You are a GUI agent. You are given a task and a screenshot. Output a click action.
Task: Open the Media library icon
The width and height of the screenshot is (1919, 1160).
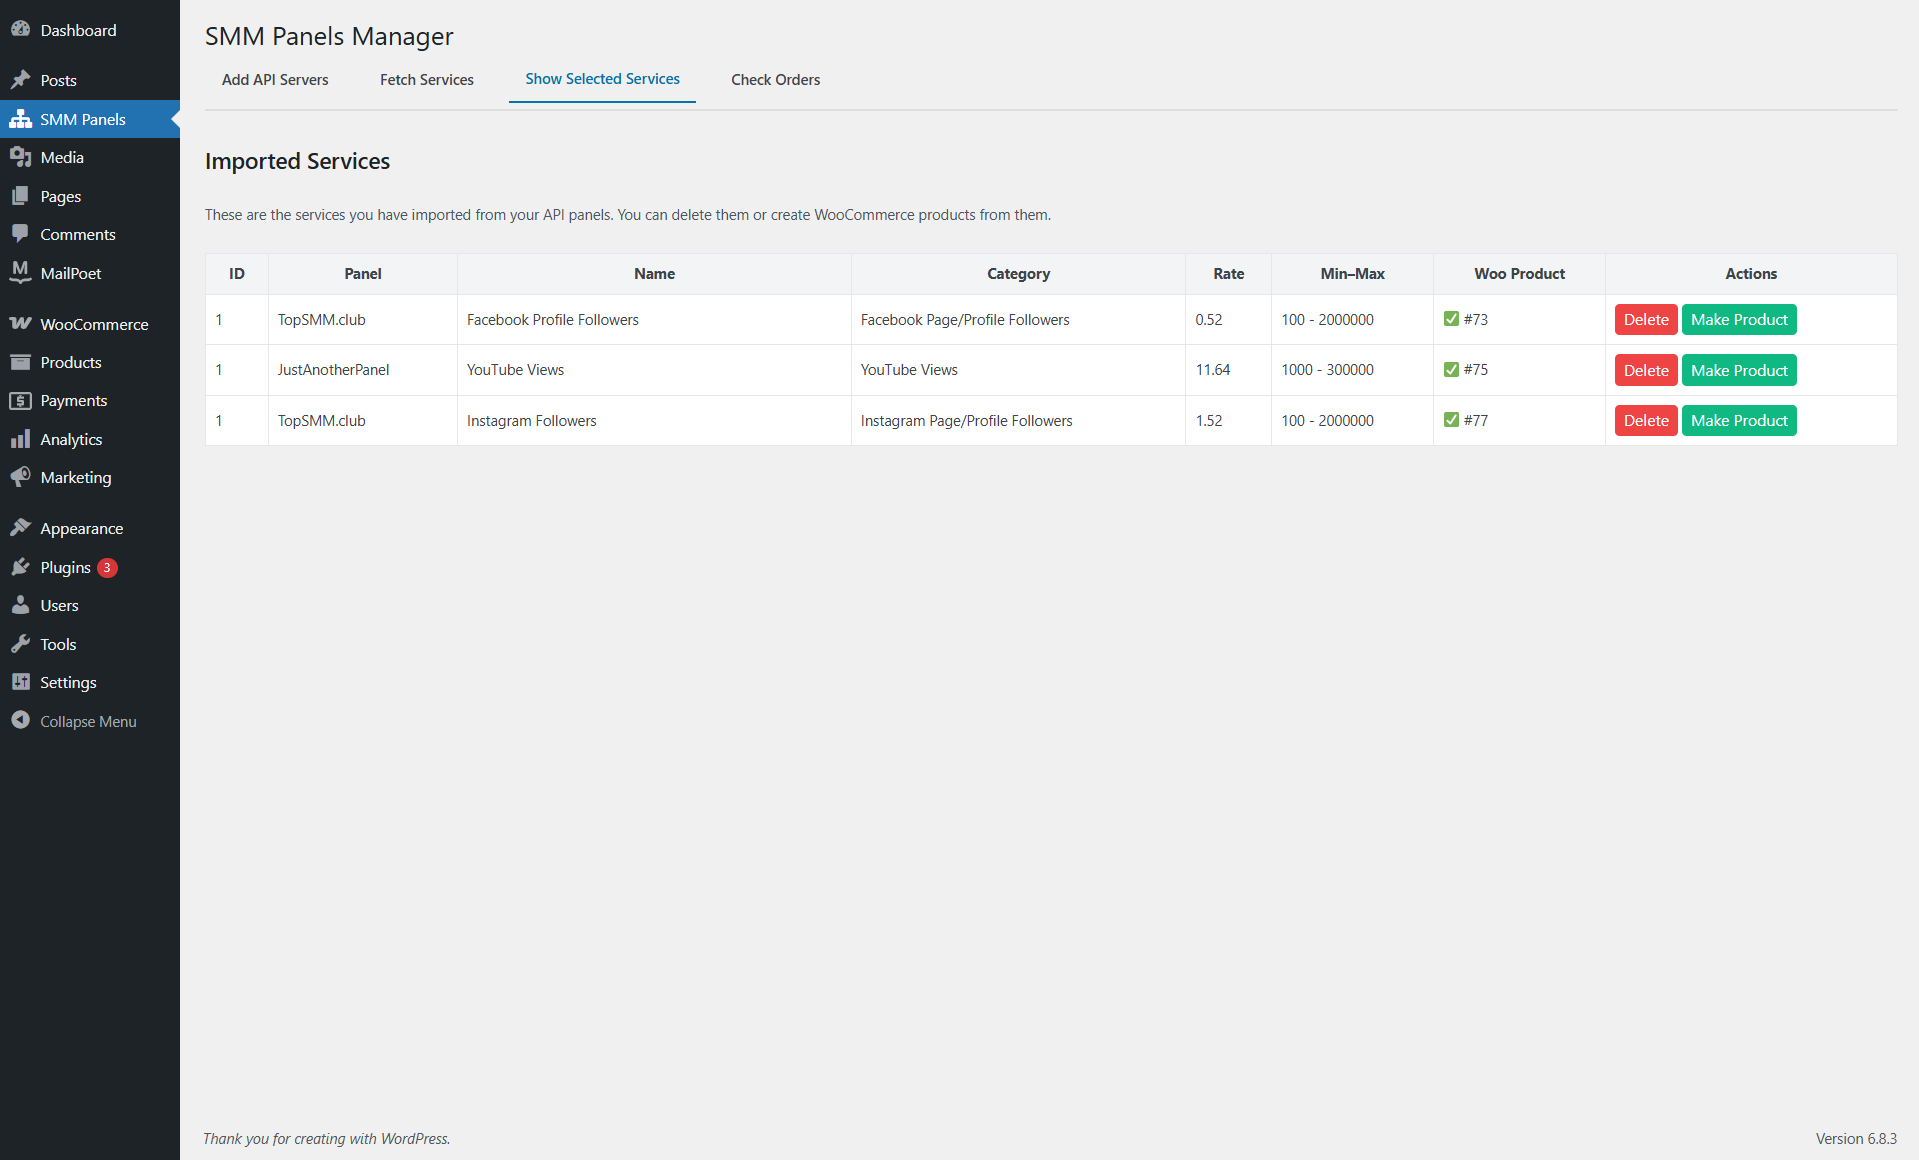[20, 157]
